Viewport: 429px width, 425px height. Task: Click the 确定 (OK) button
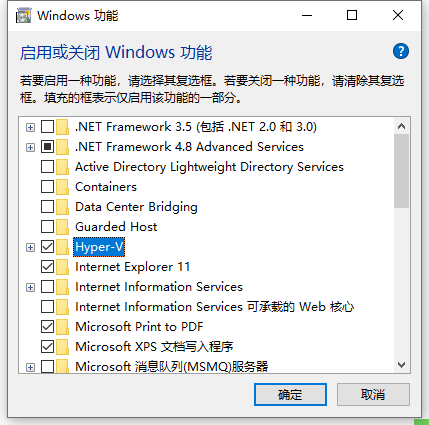(290, 395)
